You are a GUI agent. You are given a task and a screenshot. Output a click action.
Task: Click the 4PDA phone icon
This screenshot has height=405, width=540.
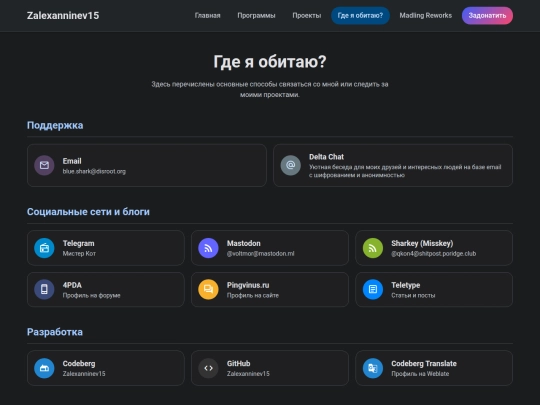tap(44, 289)
